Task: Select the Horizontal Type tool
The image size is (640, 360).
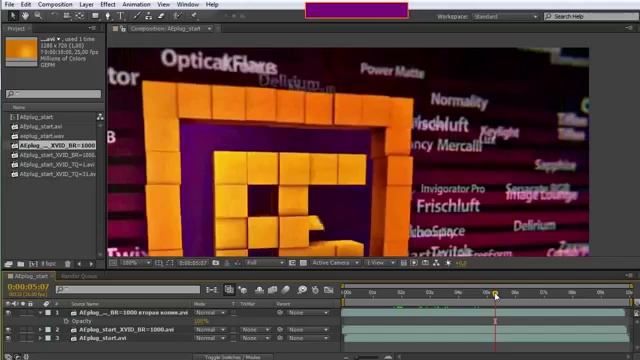Action: coord(120,16)
